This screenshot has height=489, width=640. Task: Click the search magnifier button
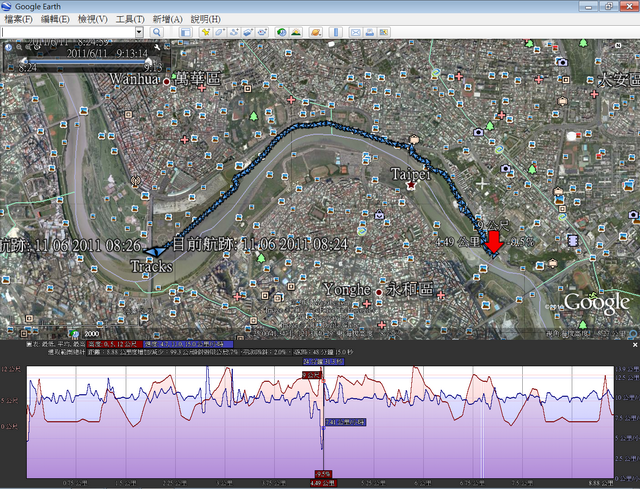coord(157,32)
